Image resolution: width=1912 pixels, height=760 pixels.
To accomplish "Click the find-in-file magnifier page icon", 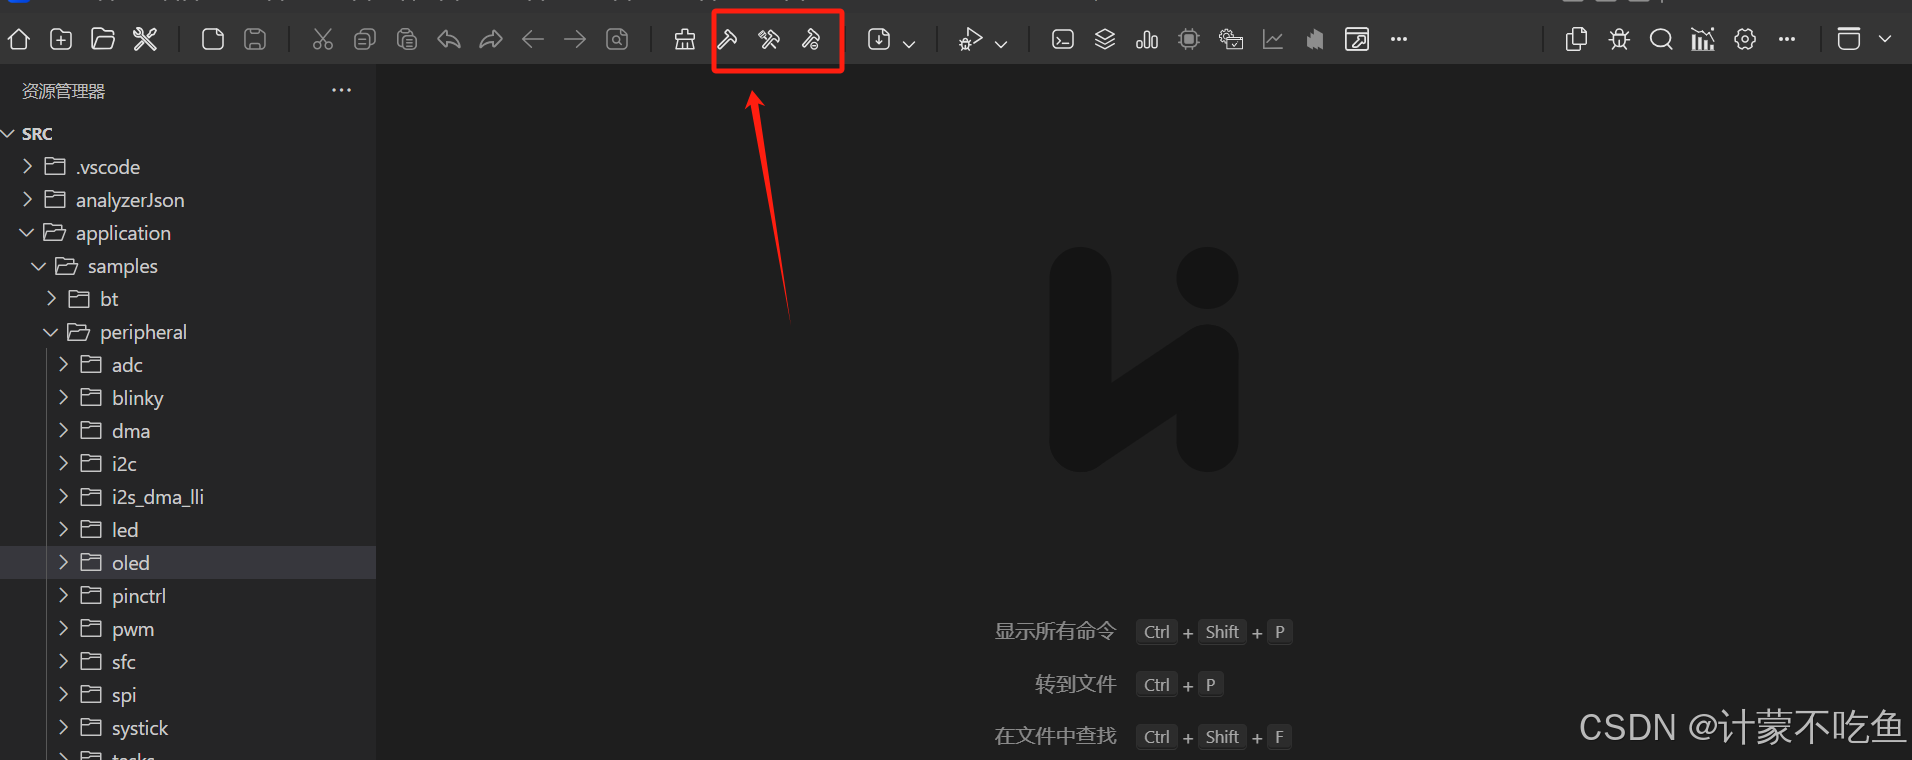I will click(x=618, y=39).
